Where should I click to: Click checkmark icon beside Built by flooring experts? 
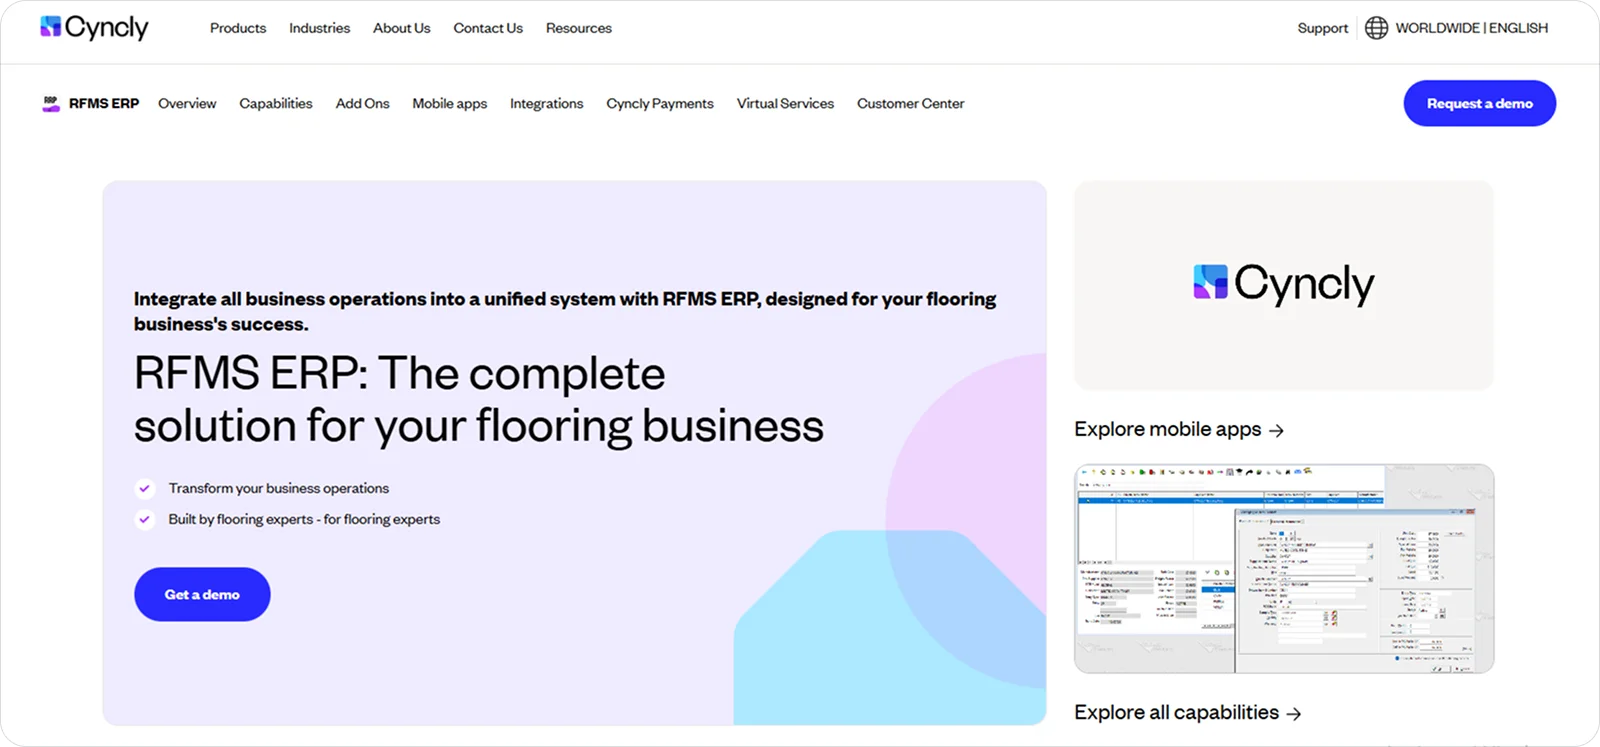coord(145,519)
